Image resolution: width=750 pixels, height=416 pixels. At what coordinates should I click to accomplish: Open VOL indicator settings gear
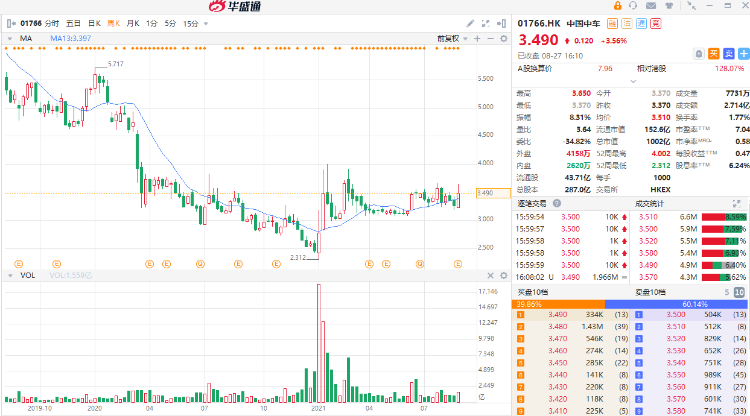pos(504,275)
